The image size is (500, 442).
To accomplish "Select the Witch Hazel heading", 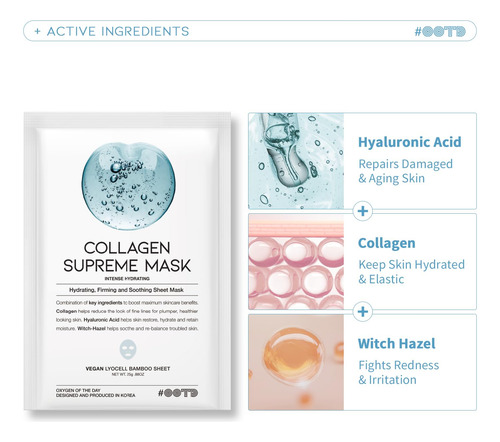I will [397, 343].
